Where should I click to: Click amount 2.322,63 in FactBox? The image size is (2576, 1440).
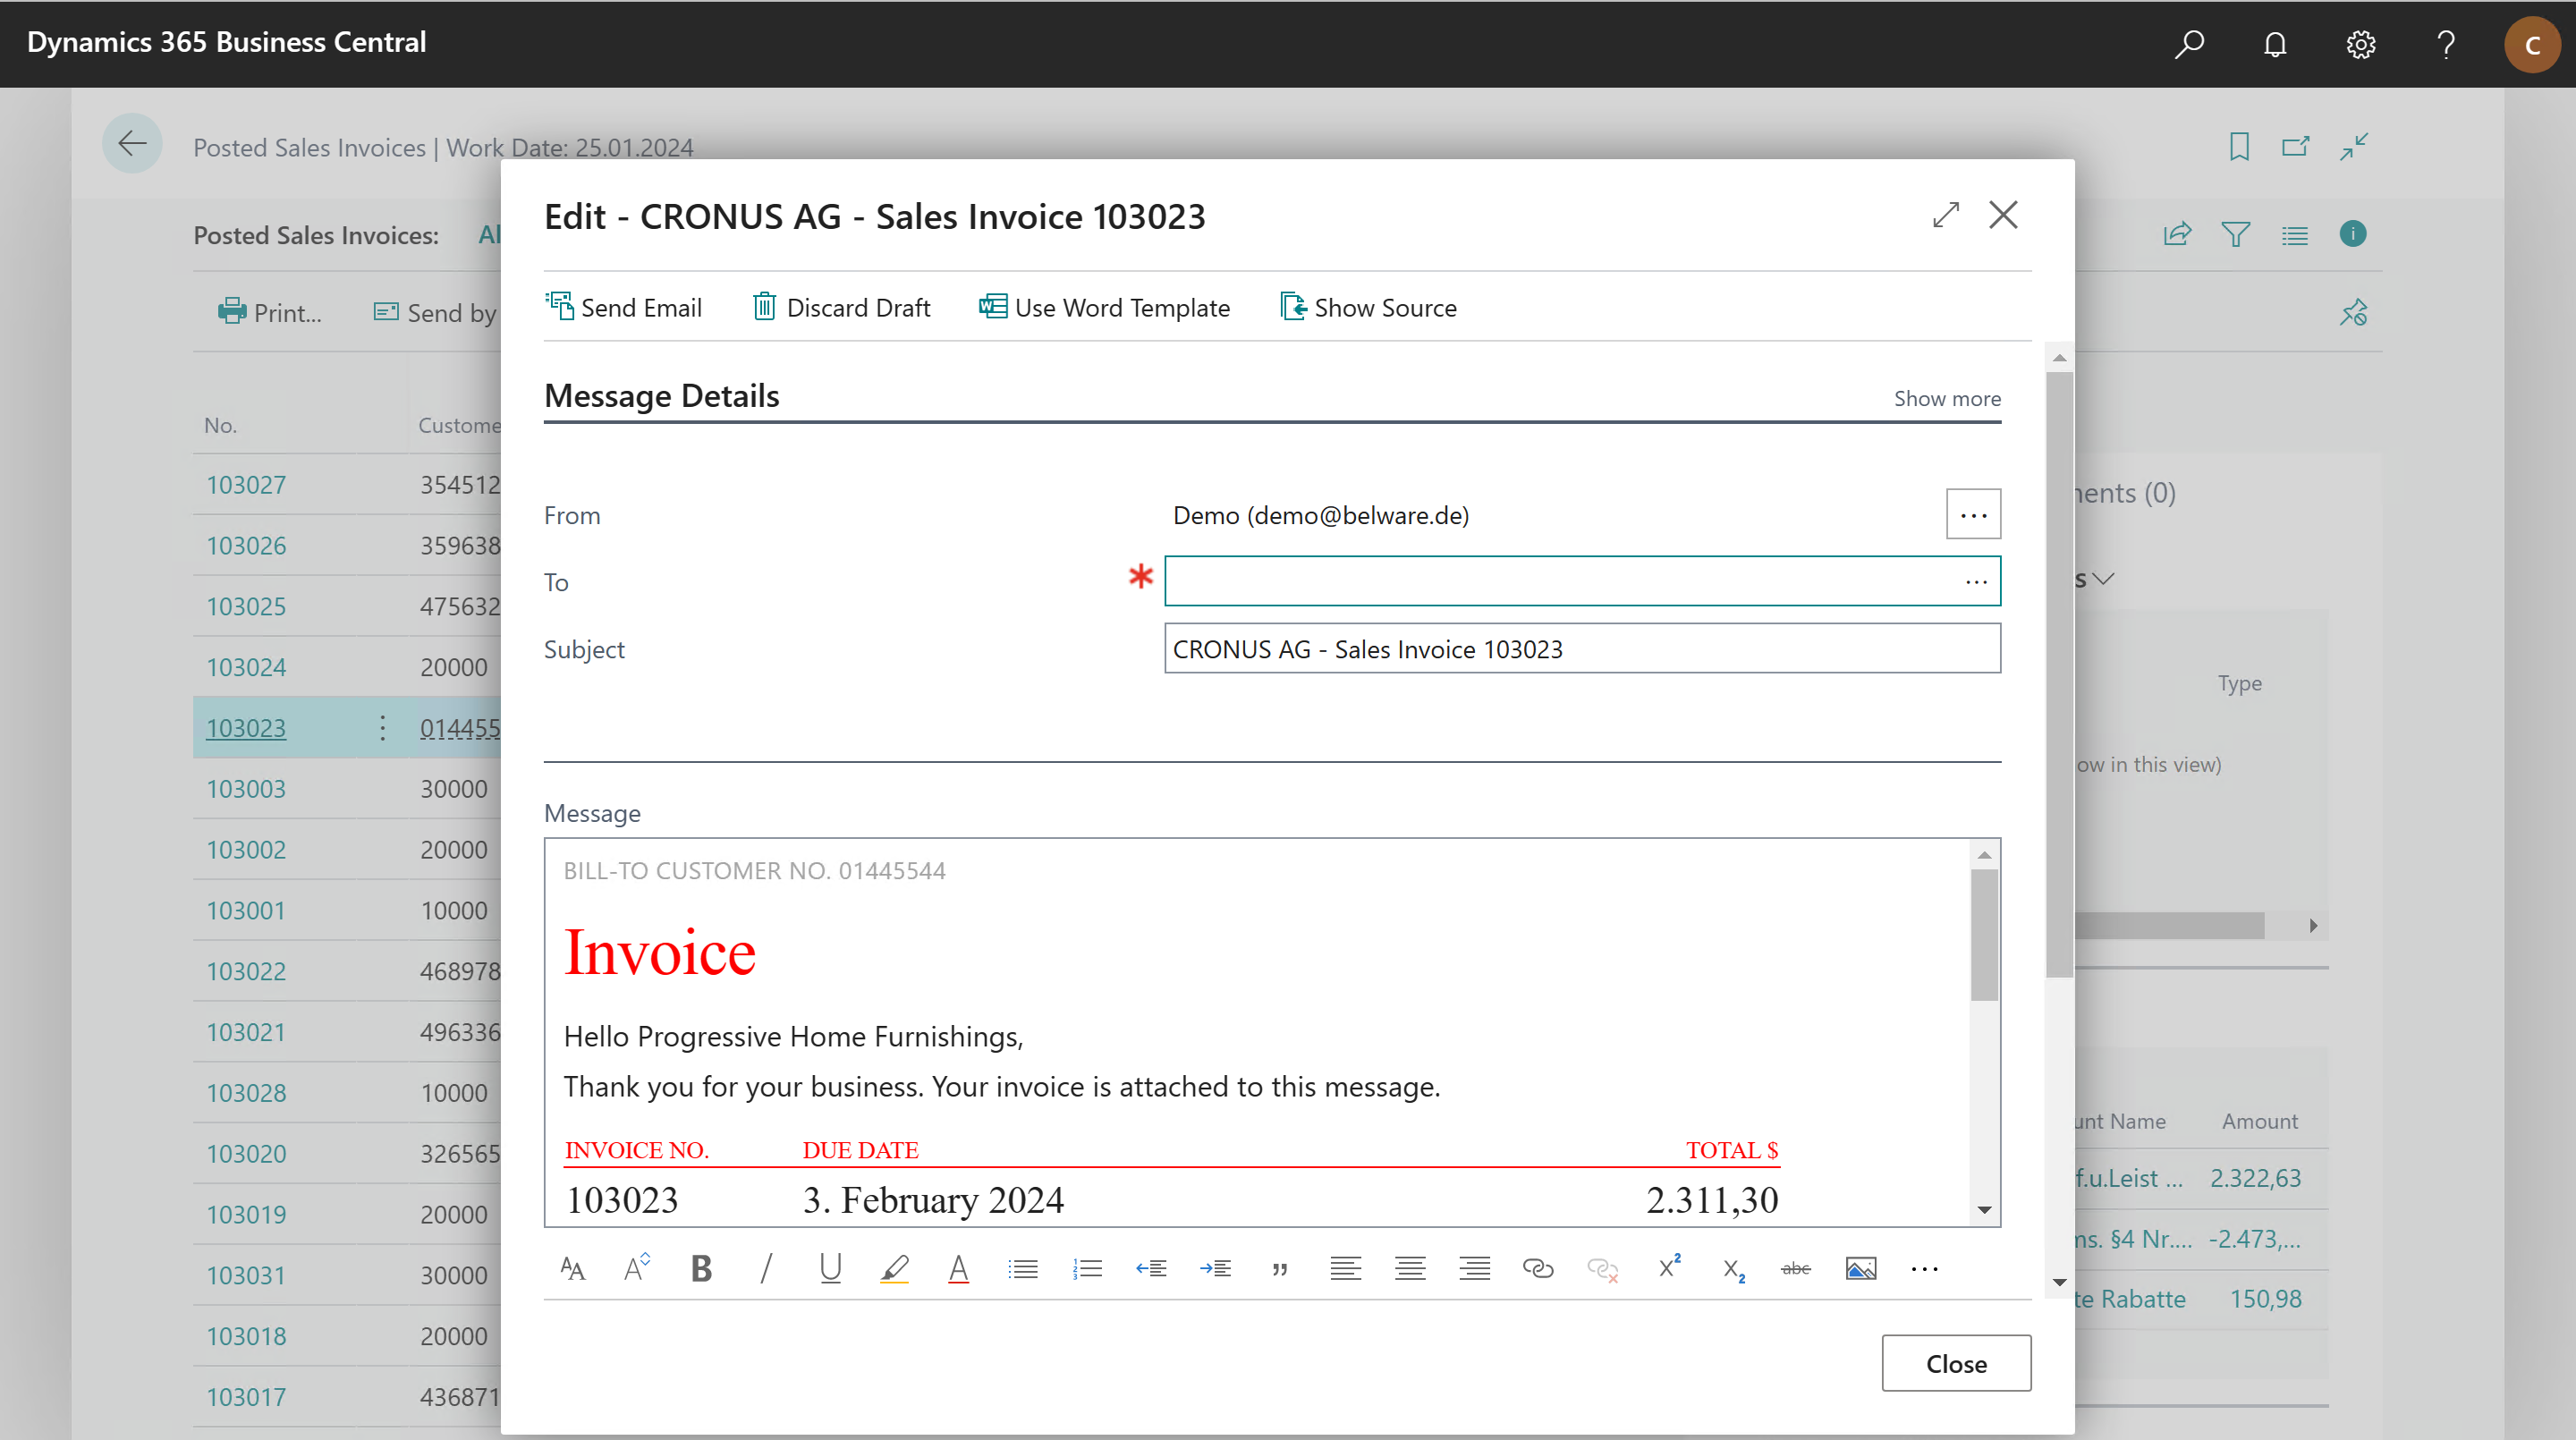(2254, 1178)
